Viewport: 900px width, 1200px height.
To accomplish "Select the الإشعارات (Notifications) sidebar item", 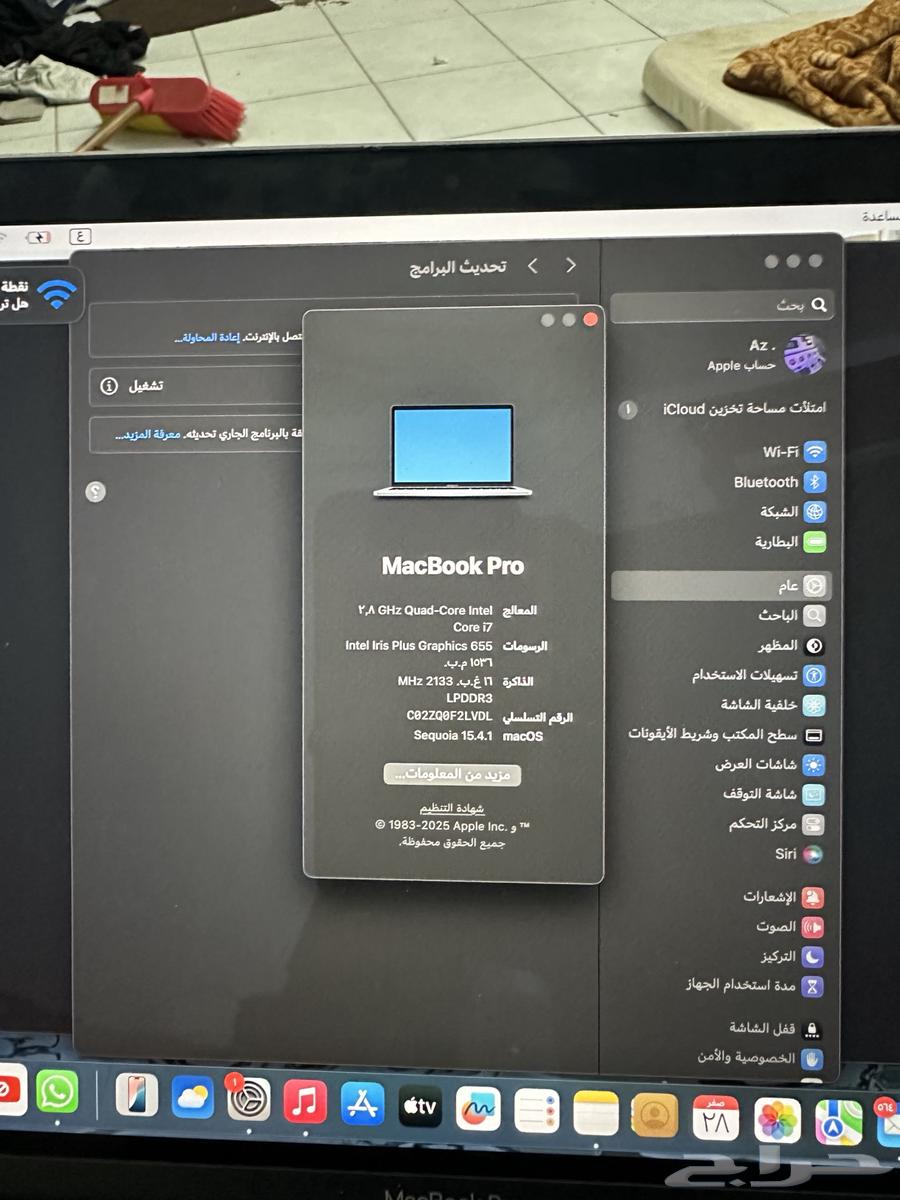I will click(x=782, y=897).
